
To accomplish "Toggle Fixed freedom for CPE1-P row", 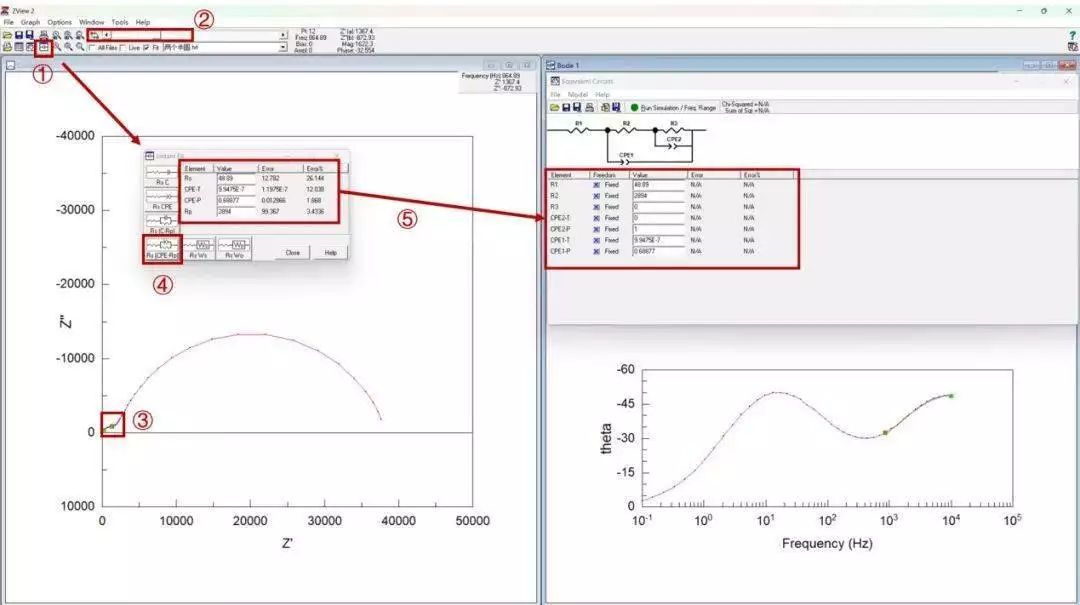I will [x=596, y=252].
